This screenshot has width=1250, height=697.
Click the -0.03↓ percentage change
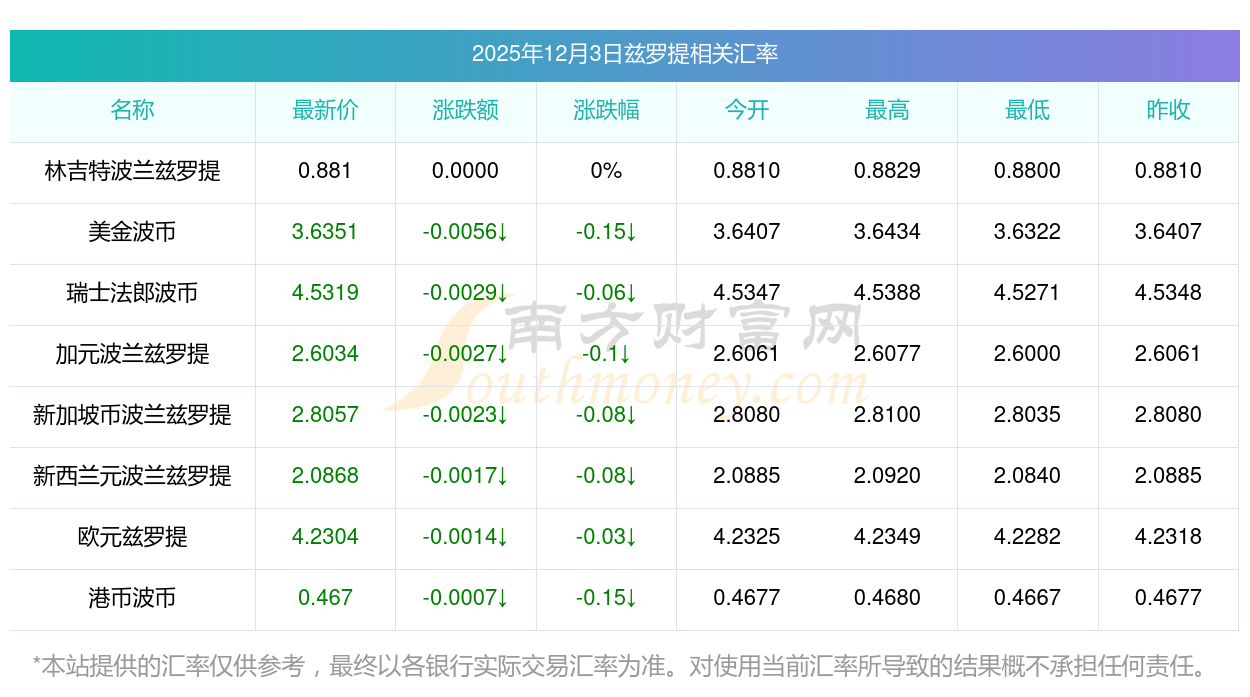tap(606, 537)
